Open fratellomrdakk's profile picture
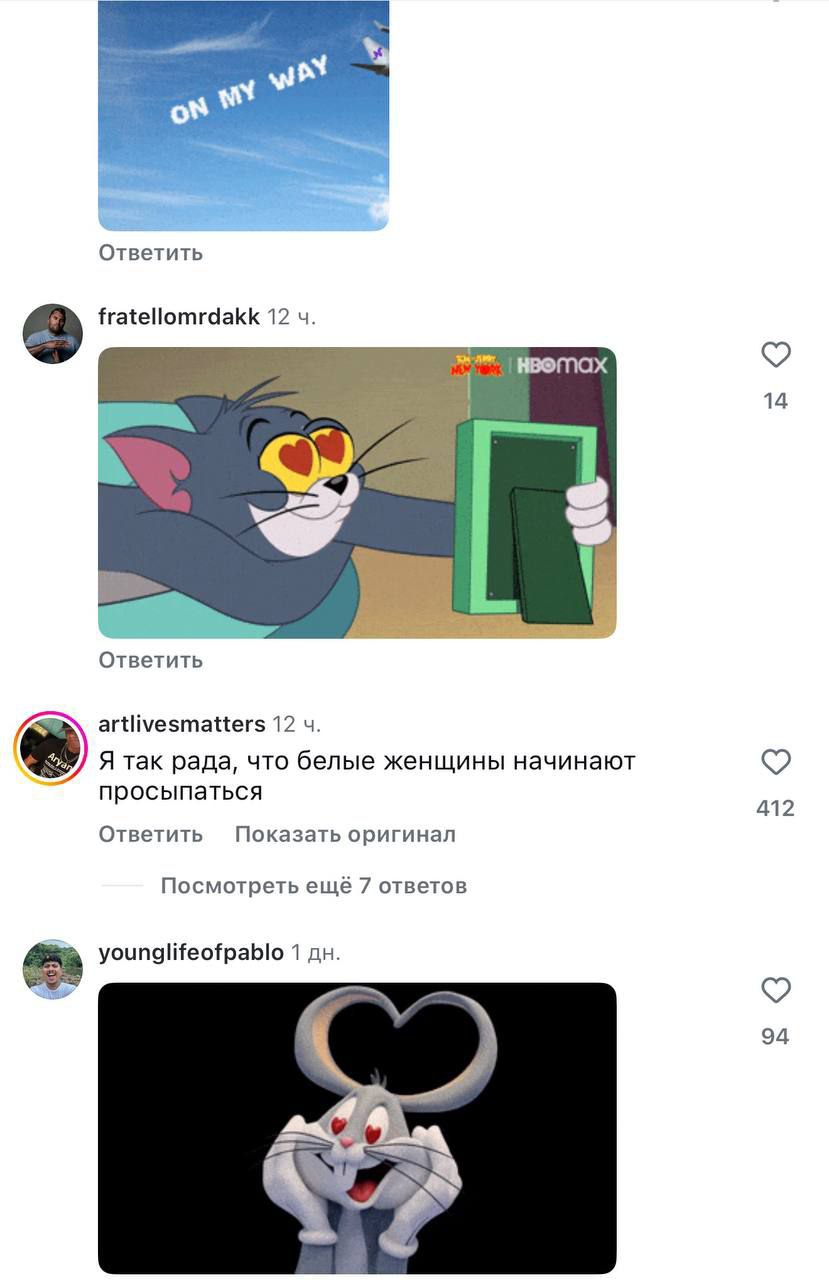829x1280 pixels. [x=53, y=333]
